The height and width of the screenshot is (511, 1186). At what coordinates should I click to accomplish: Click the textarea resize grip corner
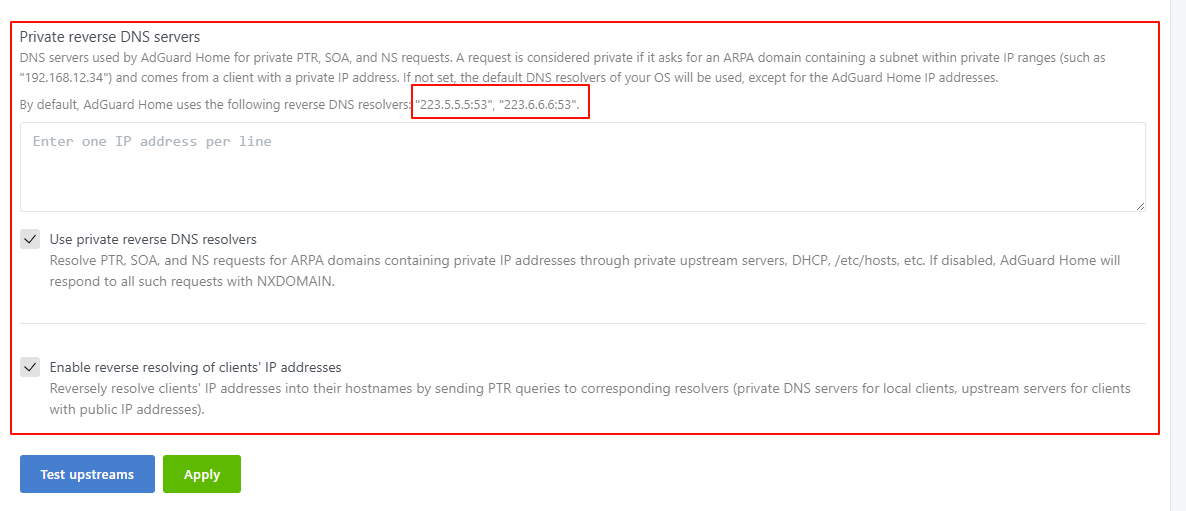[1140, 206]
